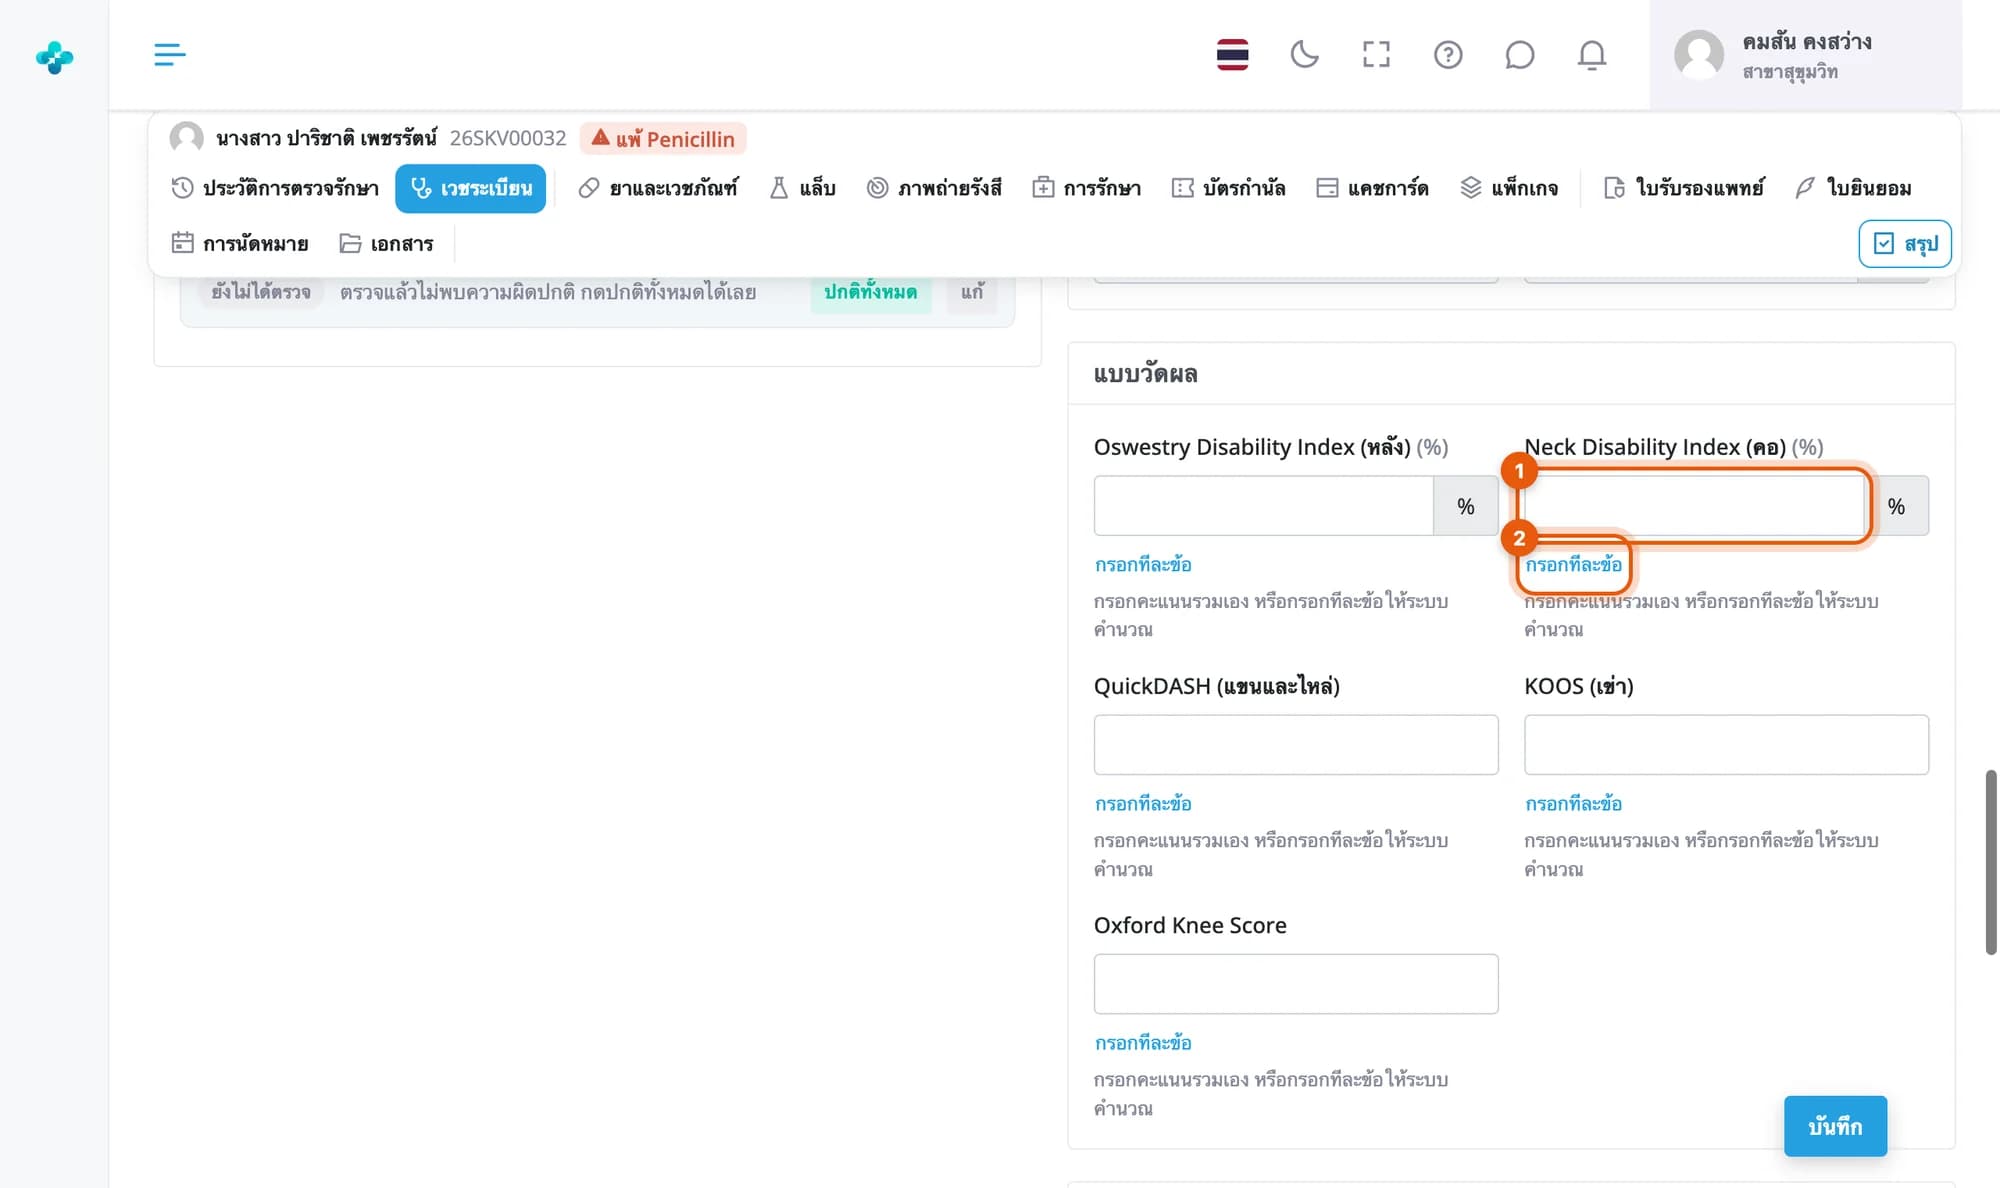This screenshot has height=1188, width=2000.
Task: Click the บันทึก save button
Action: click(x=1835, y=1126)
